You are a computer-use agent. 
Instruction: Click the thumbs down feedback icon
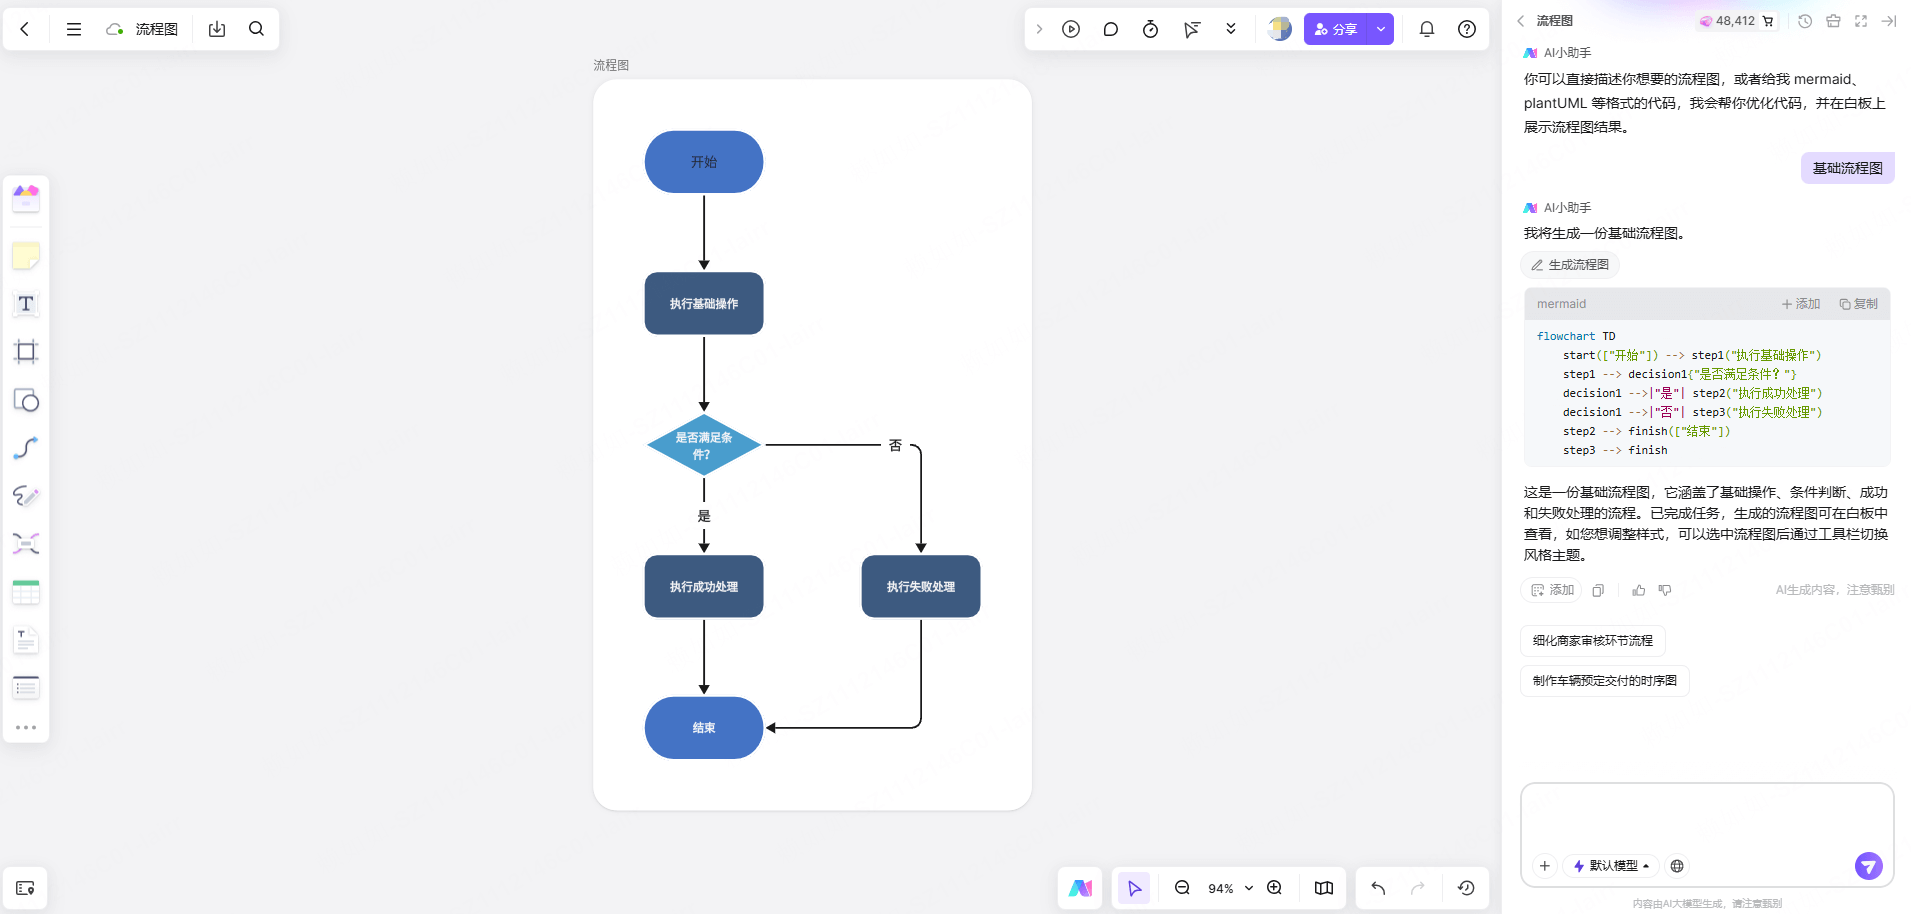pos(1665,590)
